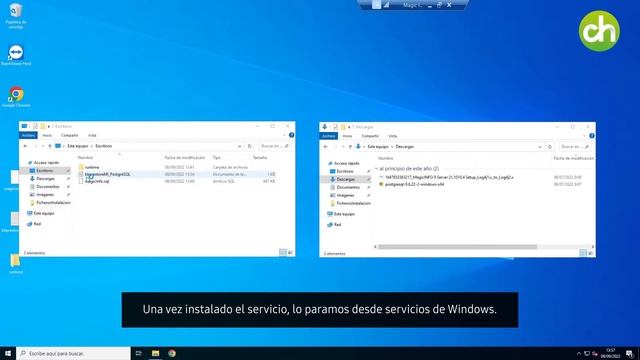Select the PostgreSQL text document file
Image resolution: width=640 pixels, height=360 pixels.
107,174
